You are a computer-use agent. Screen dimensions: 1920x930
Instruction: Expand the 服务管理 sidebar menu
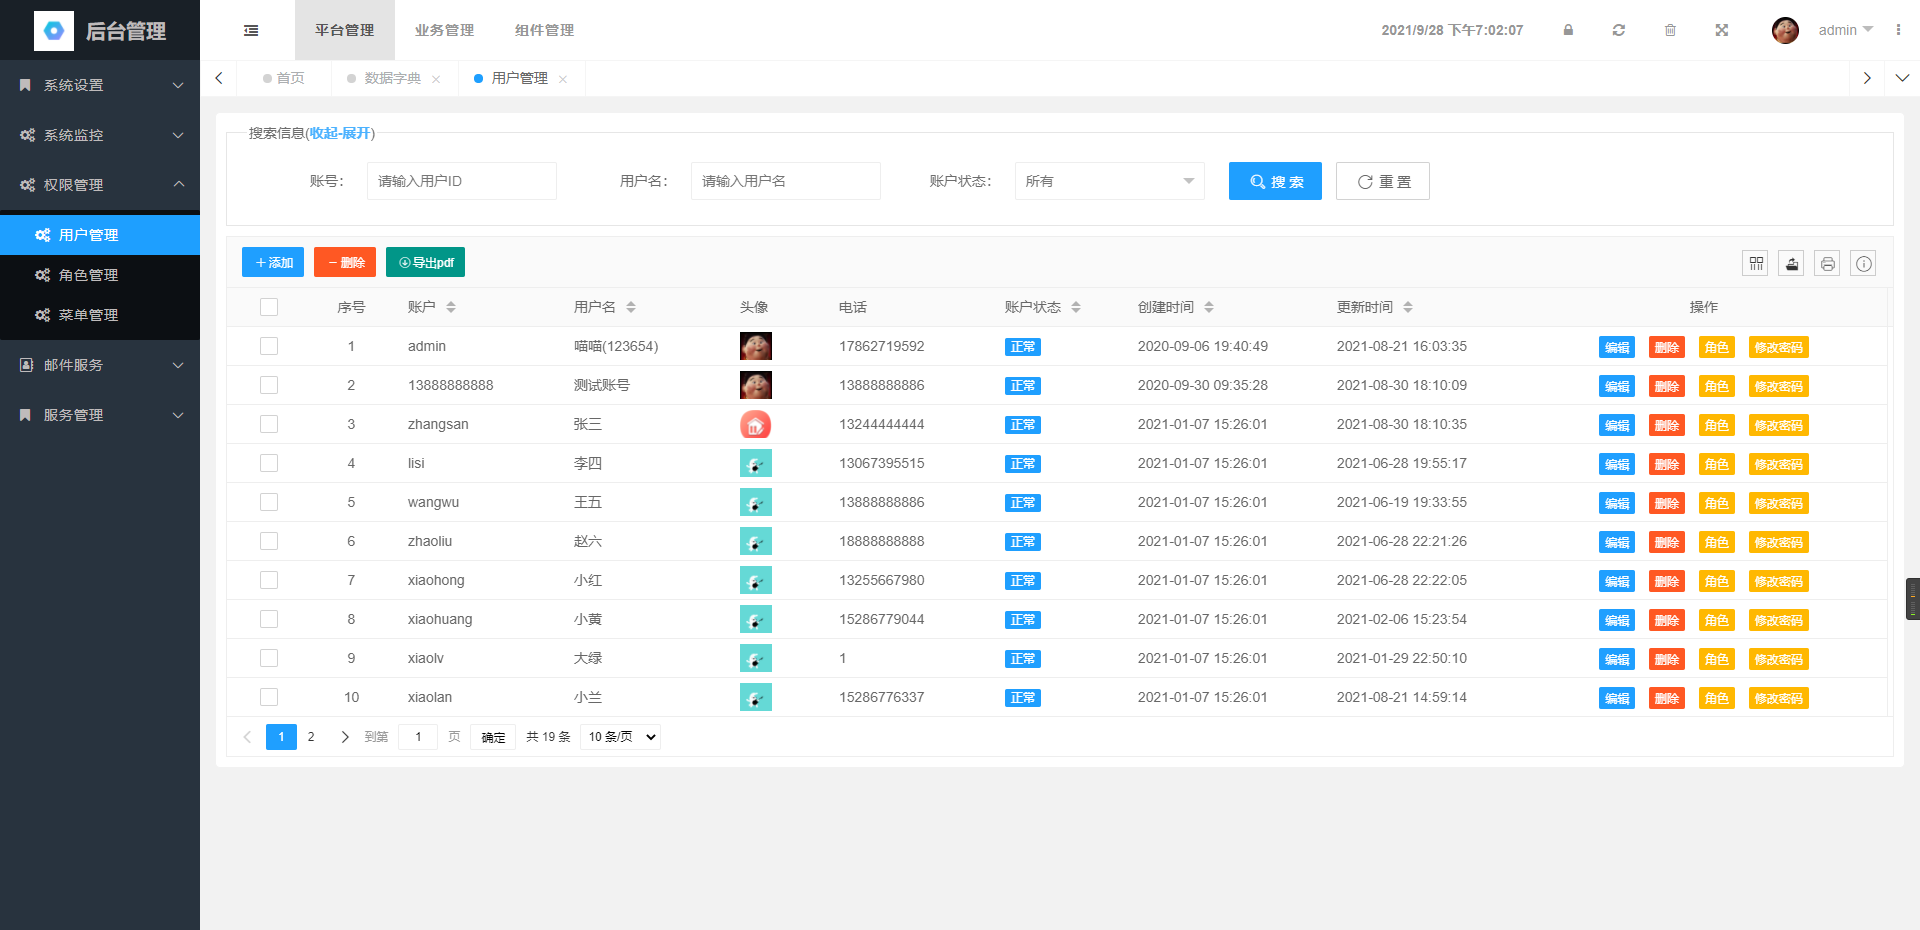100,415
